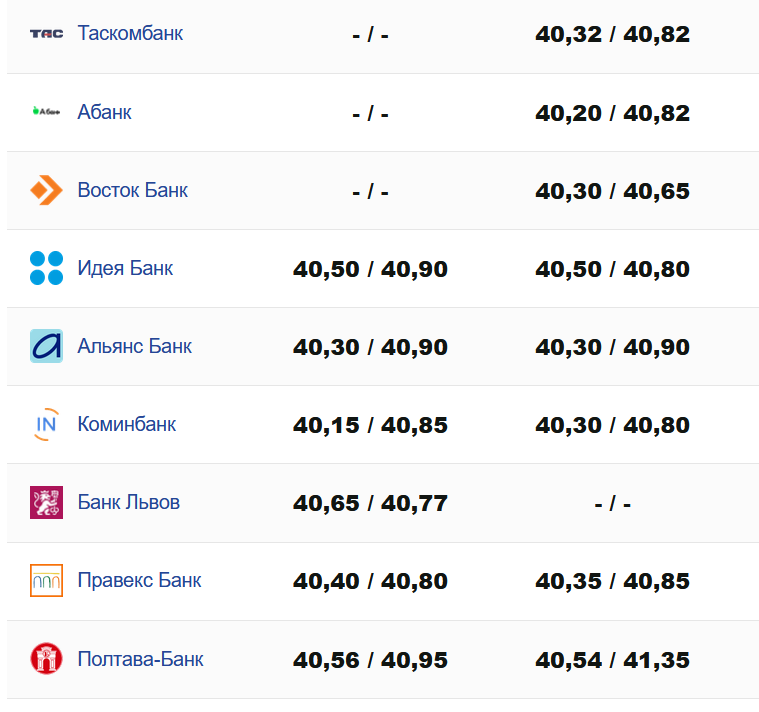Go to the Восток Банк page
This screenshot has width=759, height=712.
pyautogui.click(x=132, y=190)
